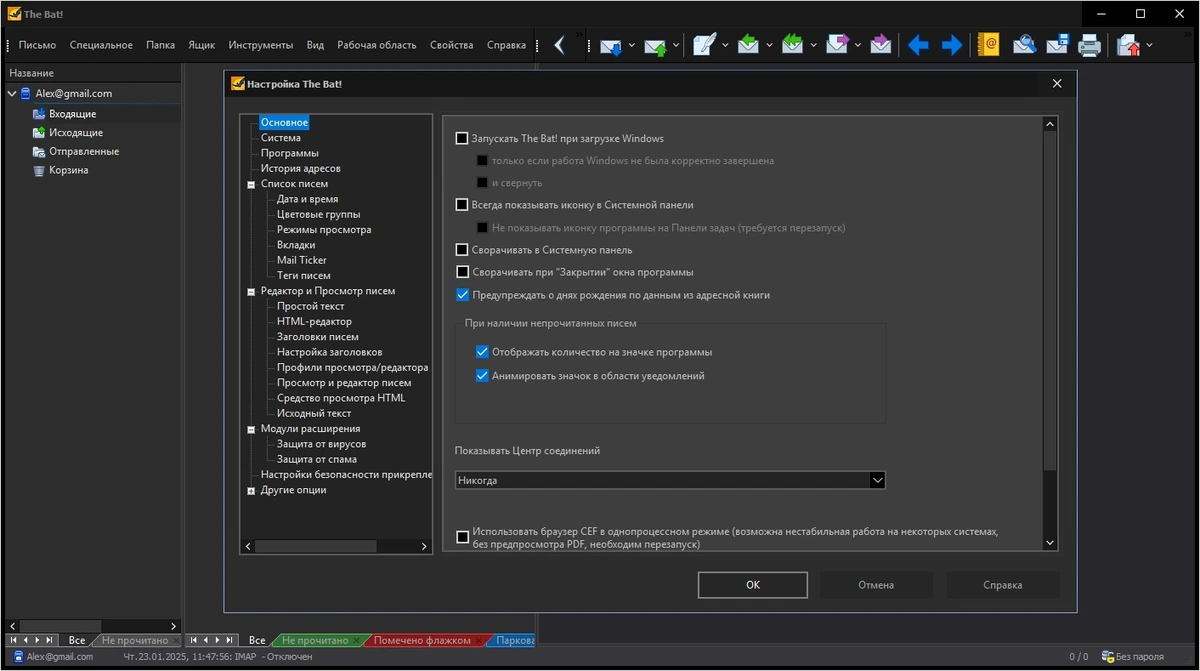Click the Отмена button
This screenshot has height=671, width=1200.
[x=876, y=585]
